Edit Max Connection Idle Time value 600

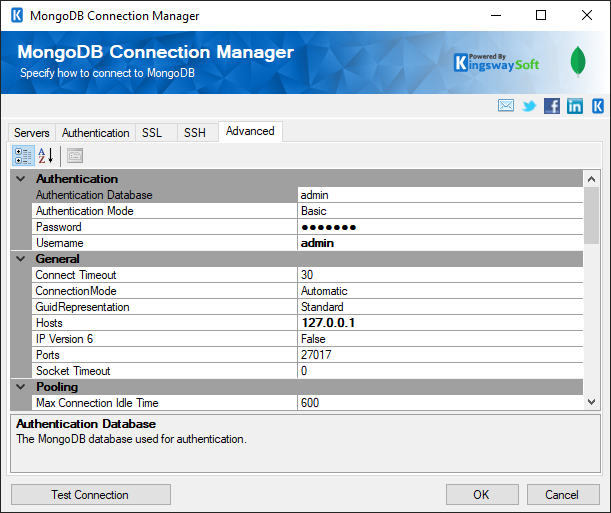click(440, 402)
